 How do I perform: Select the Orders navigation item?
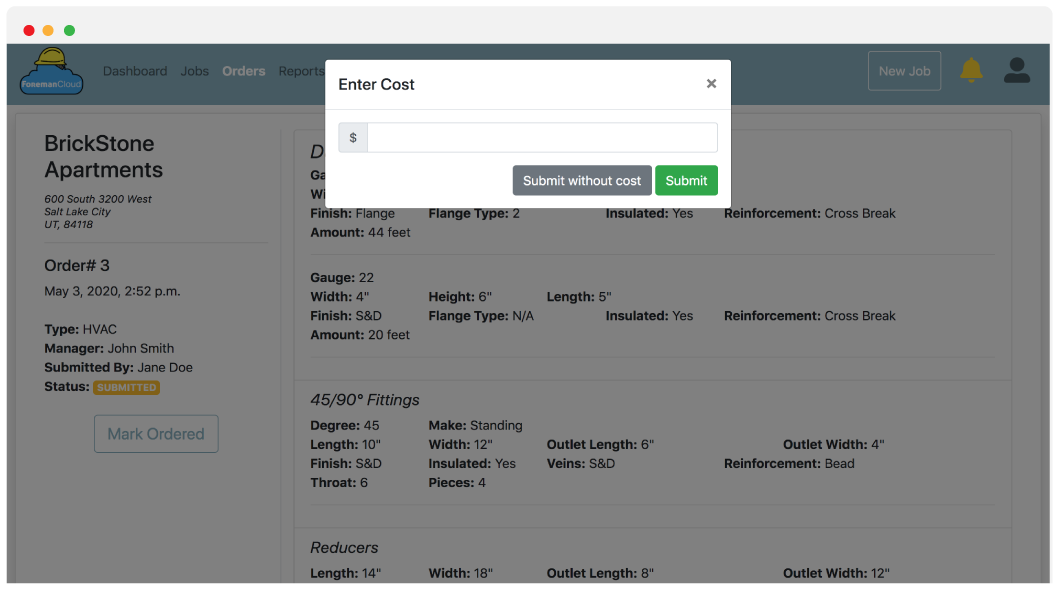coord(244,71)
